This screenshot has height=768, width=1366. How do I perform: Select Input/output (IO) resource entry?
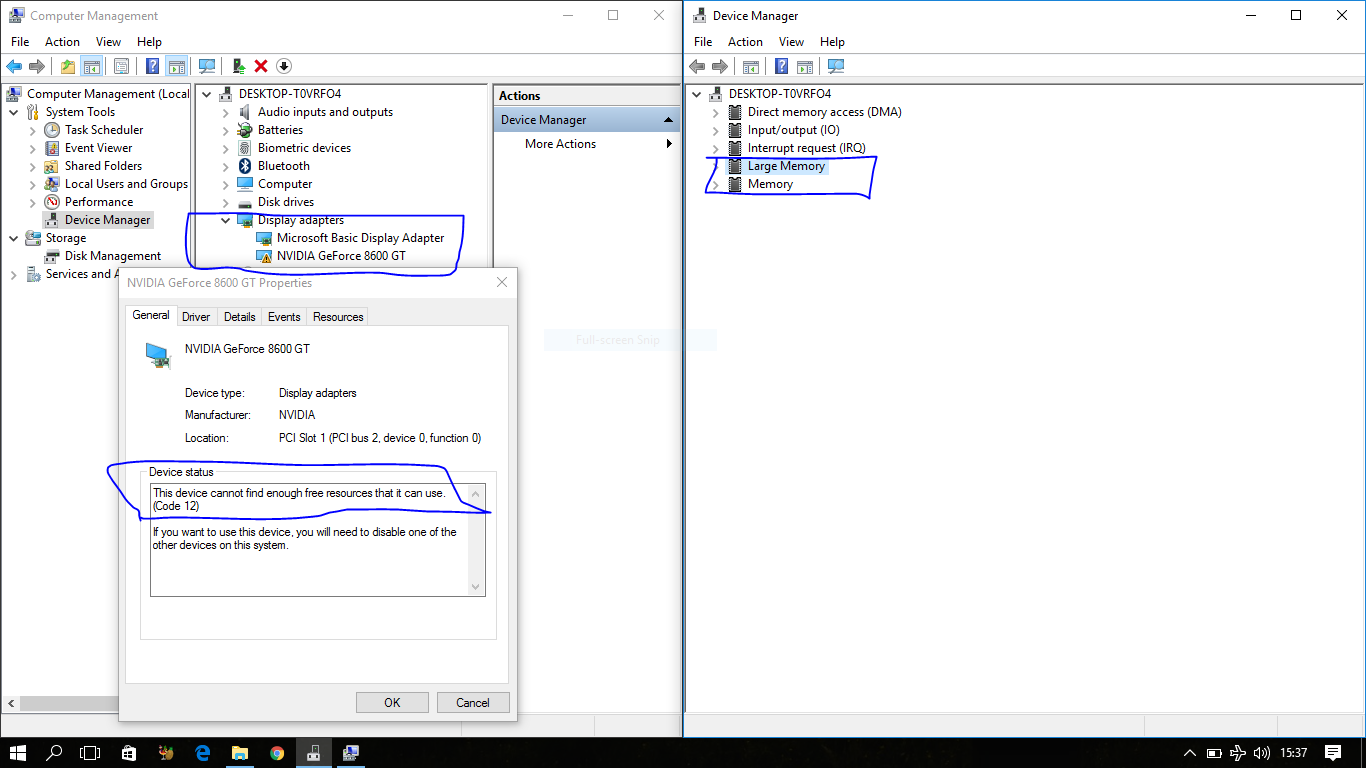pyautogui.click(x=793, y=130)
